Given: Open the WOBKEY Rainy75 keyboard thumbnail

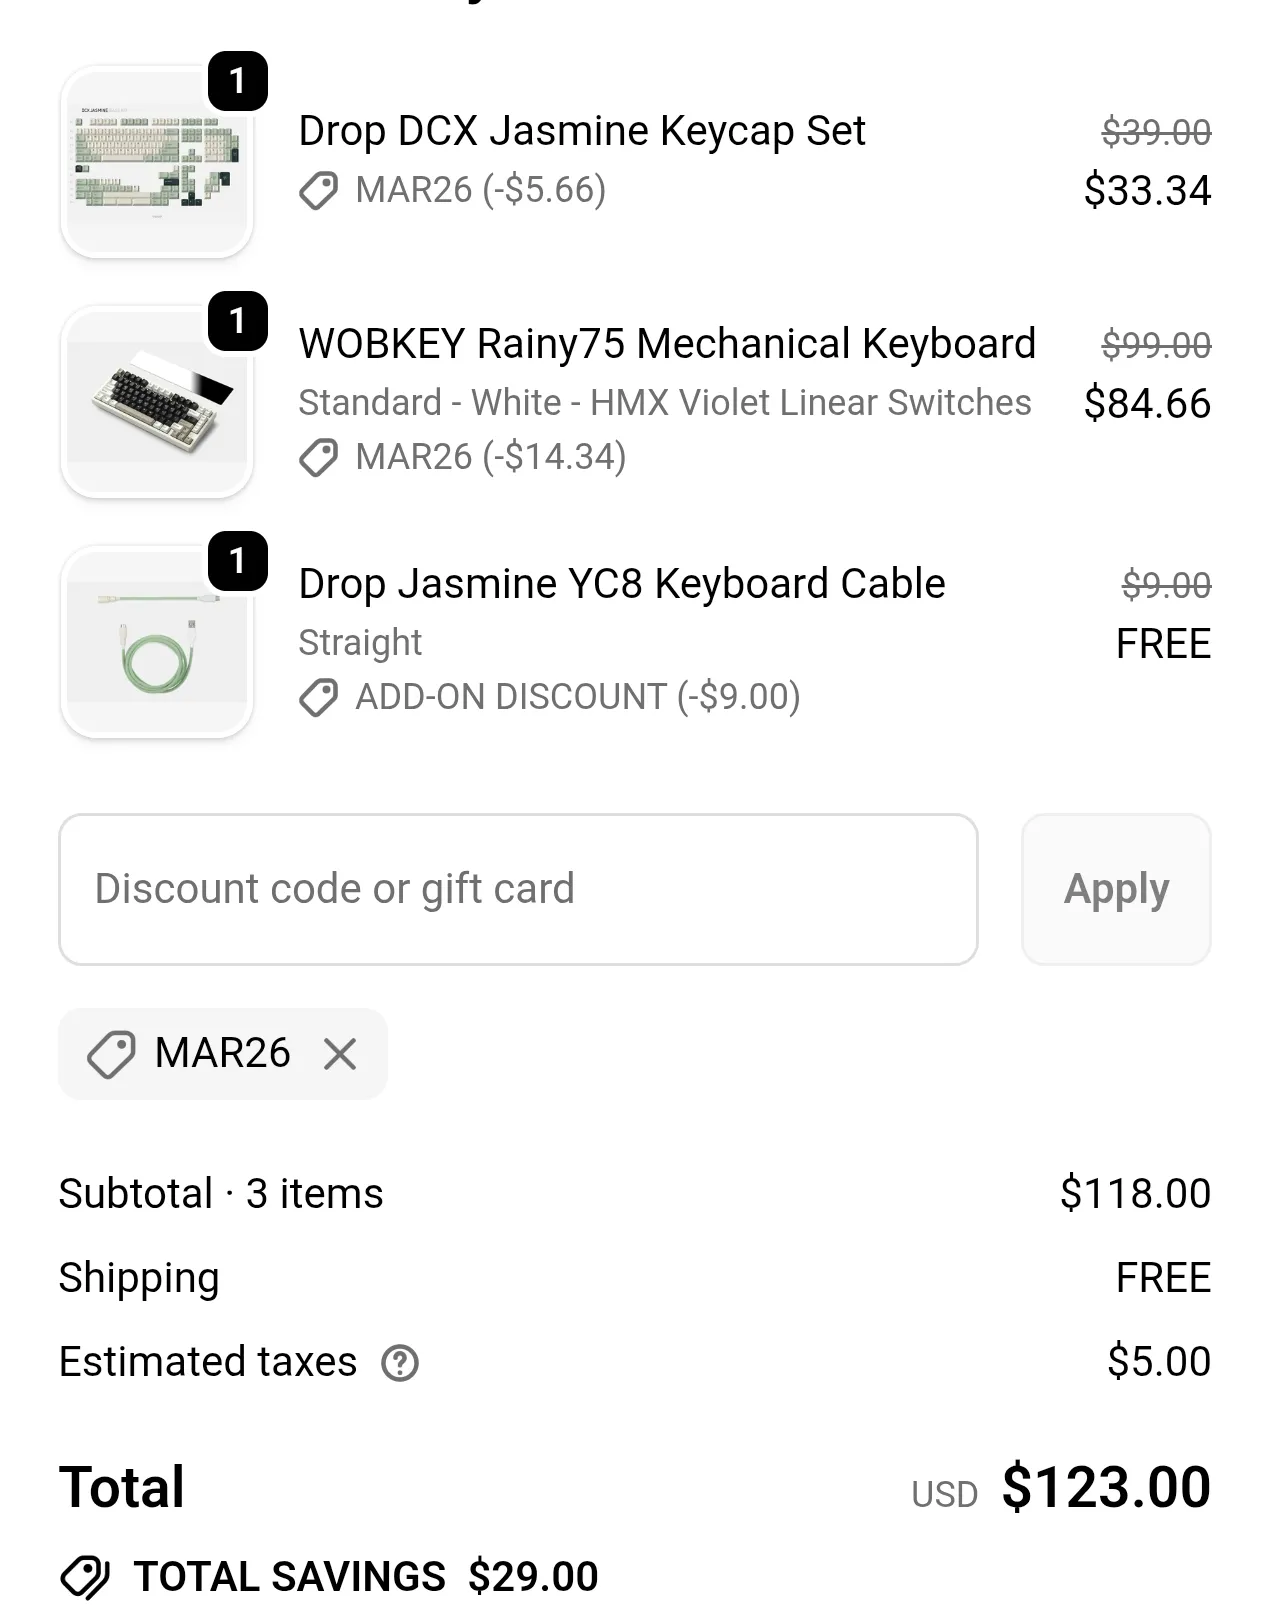Looking at the screenshot, I should click(x=156, y=403).
